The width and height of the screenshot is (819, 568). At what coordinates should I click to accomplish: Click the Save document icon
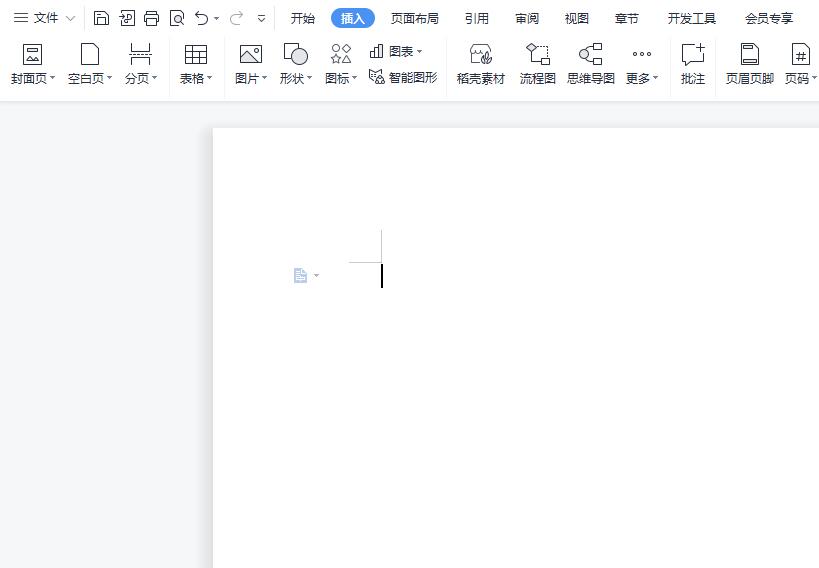pos(101,18)
